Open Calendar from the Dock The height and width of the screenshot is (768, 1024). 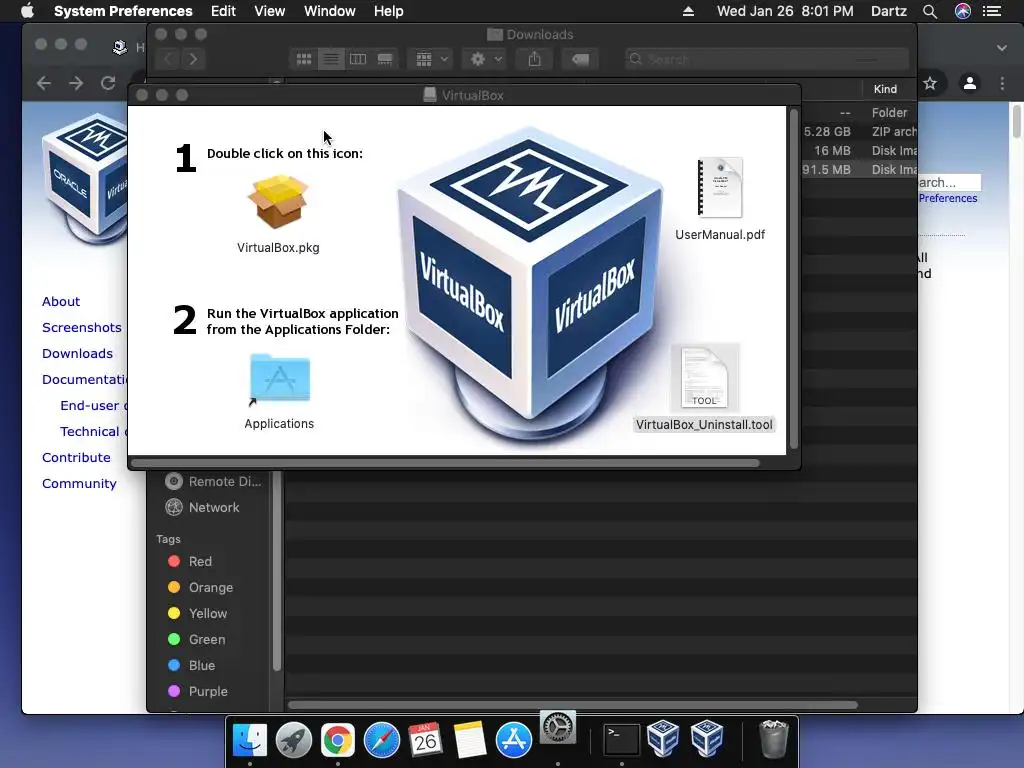coord(426,740)
